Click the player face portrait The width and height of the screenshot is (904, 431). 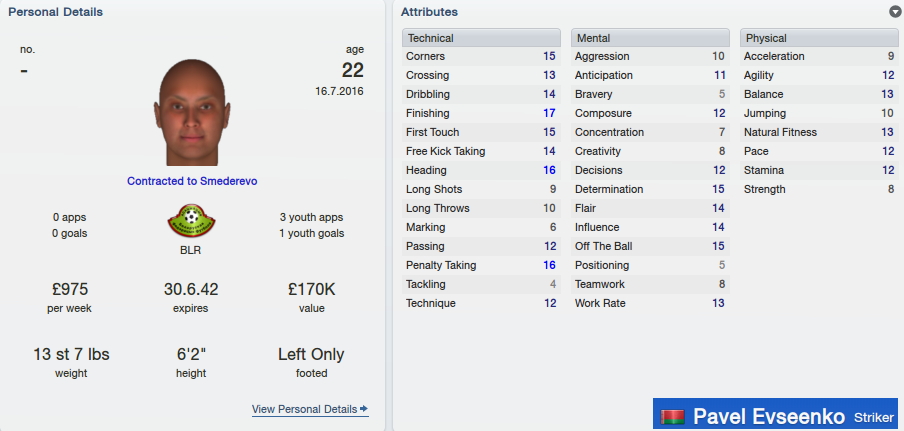tap(191, 112)
